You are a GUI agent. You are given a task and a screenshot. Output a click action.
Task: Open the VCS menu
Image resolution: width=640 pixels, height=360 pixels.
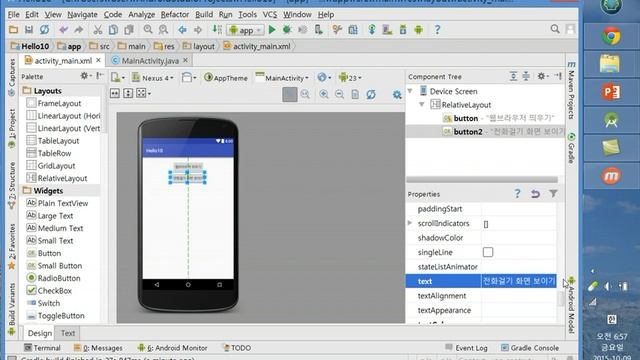point(269,14)
